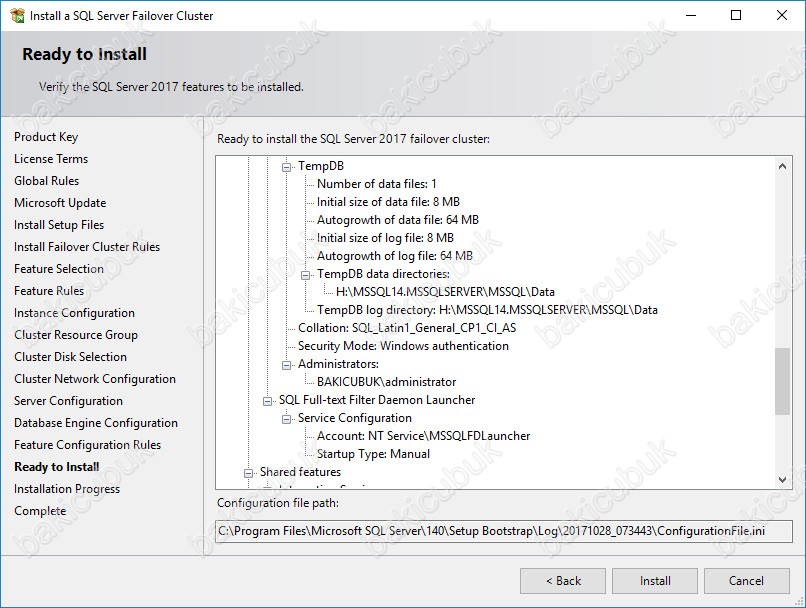Image resolution: width=806 pixels, height=608 pixels.
Task: Select the Complete step
Action: point(40,511)
